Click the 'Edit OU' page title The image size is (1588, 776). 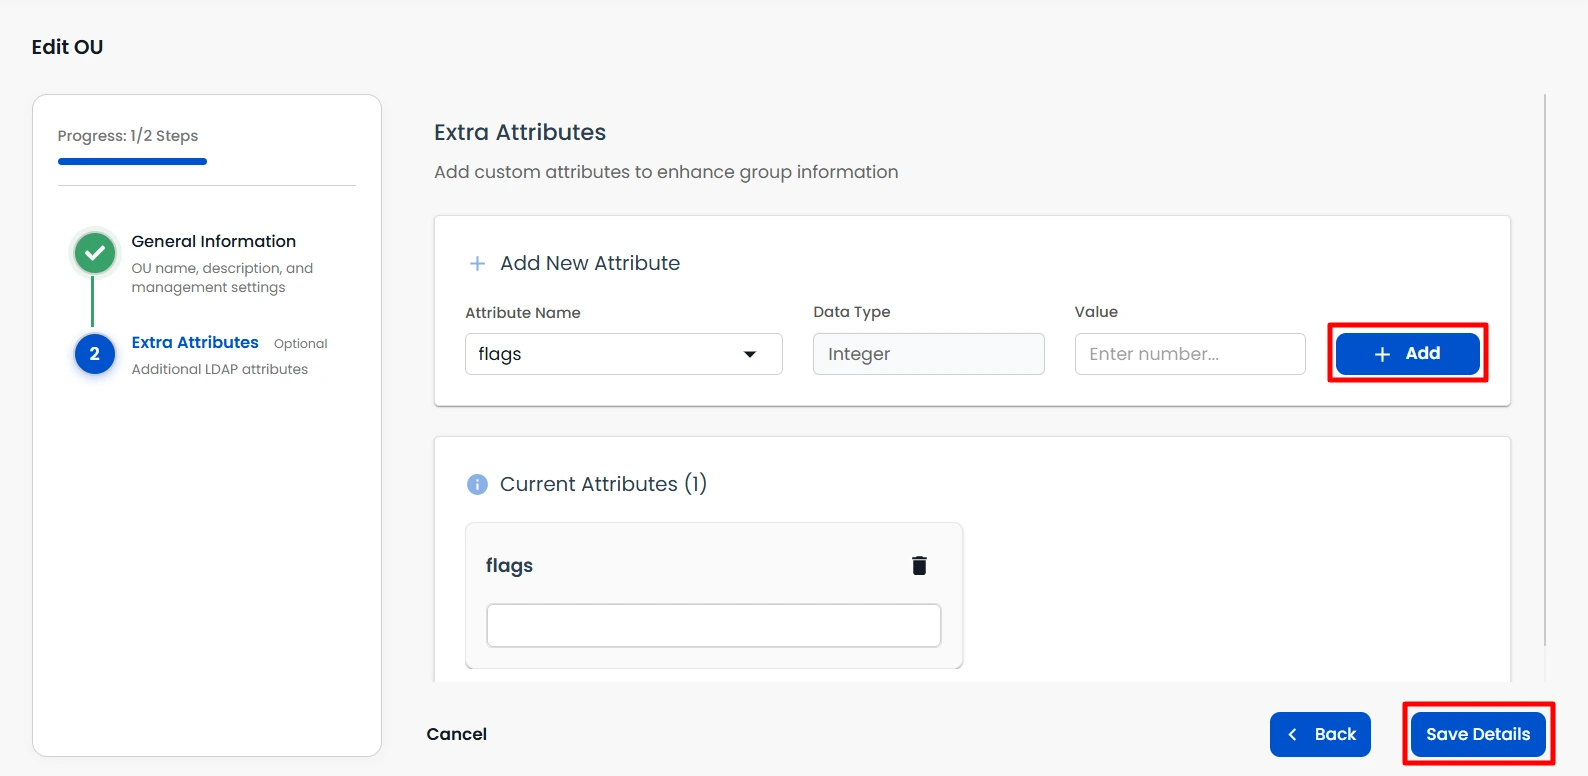(67, 47)
